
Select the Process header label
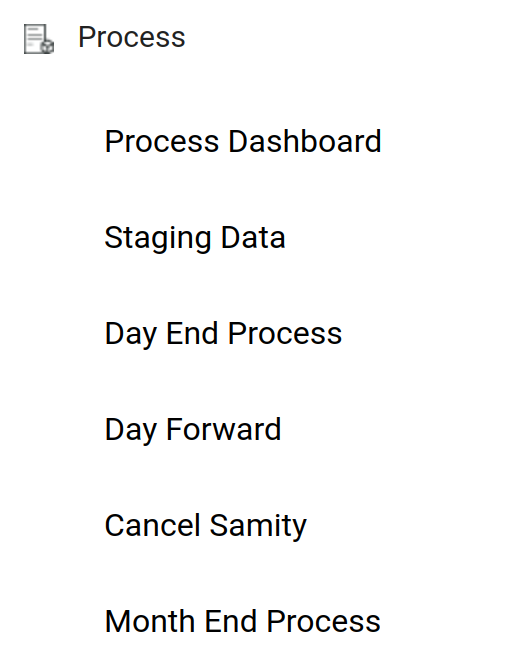tap(132, 37)
